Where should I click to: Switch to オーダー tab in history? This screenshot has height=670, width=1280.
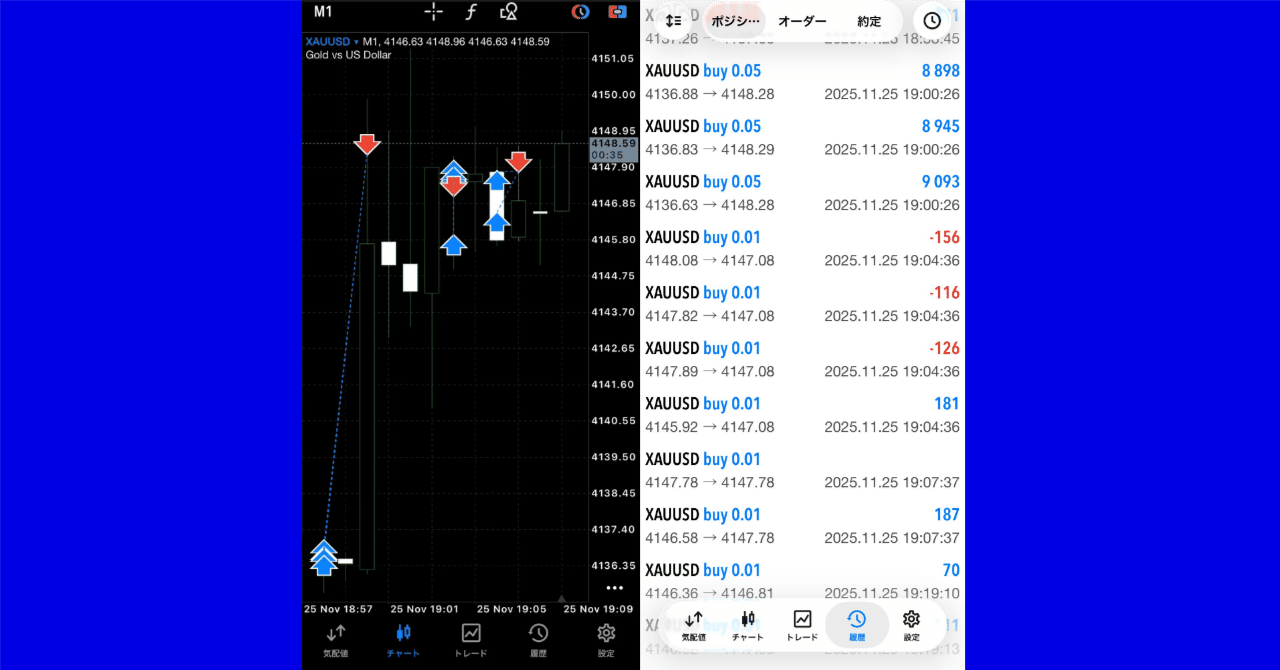(x=802, y=21)
